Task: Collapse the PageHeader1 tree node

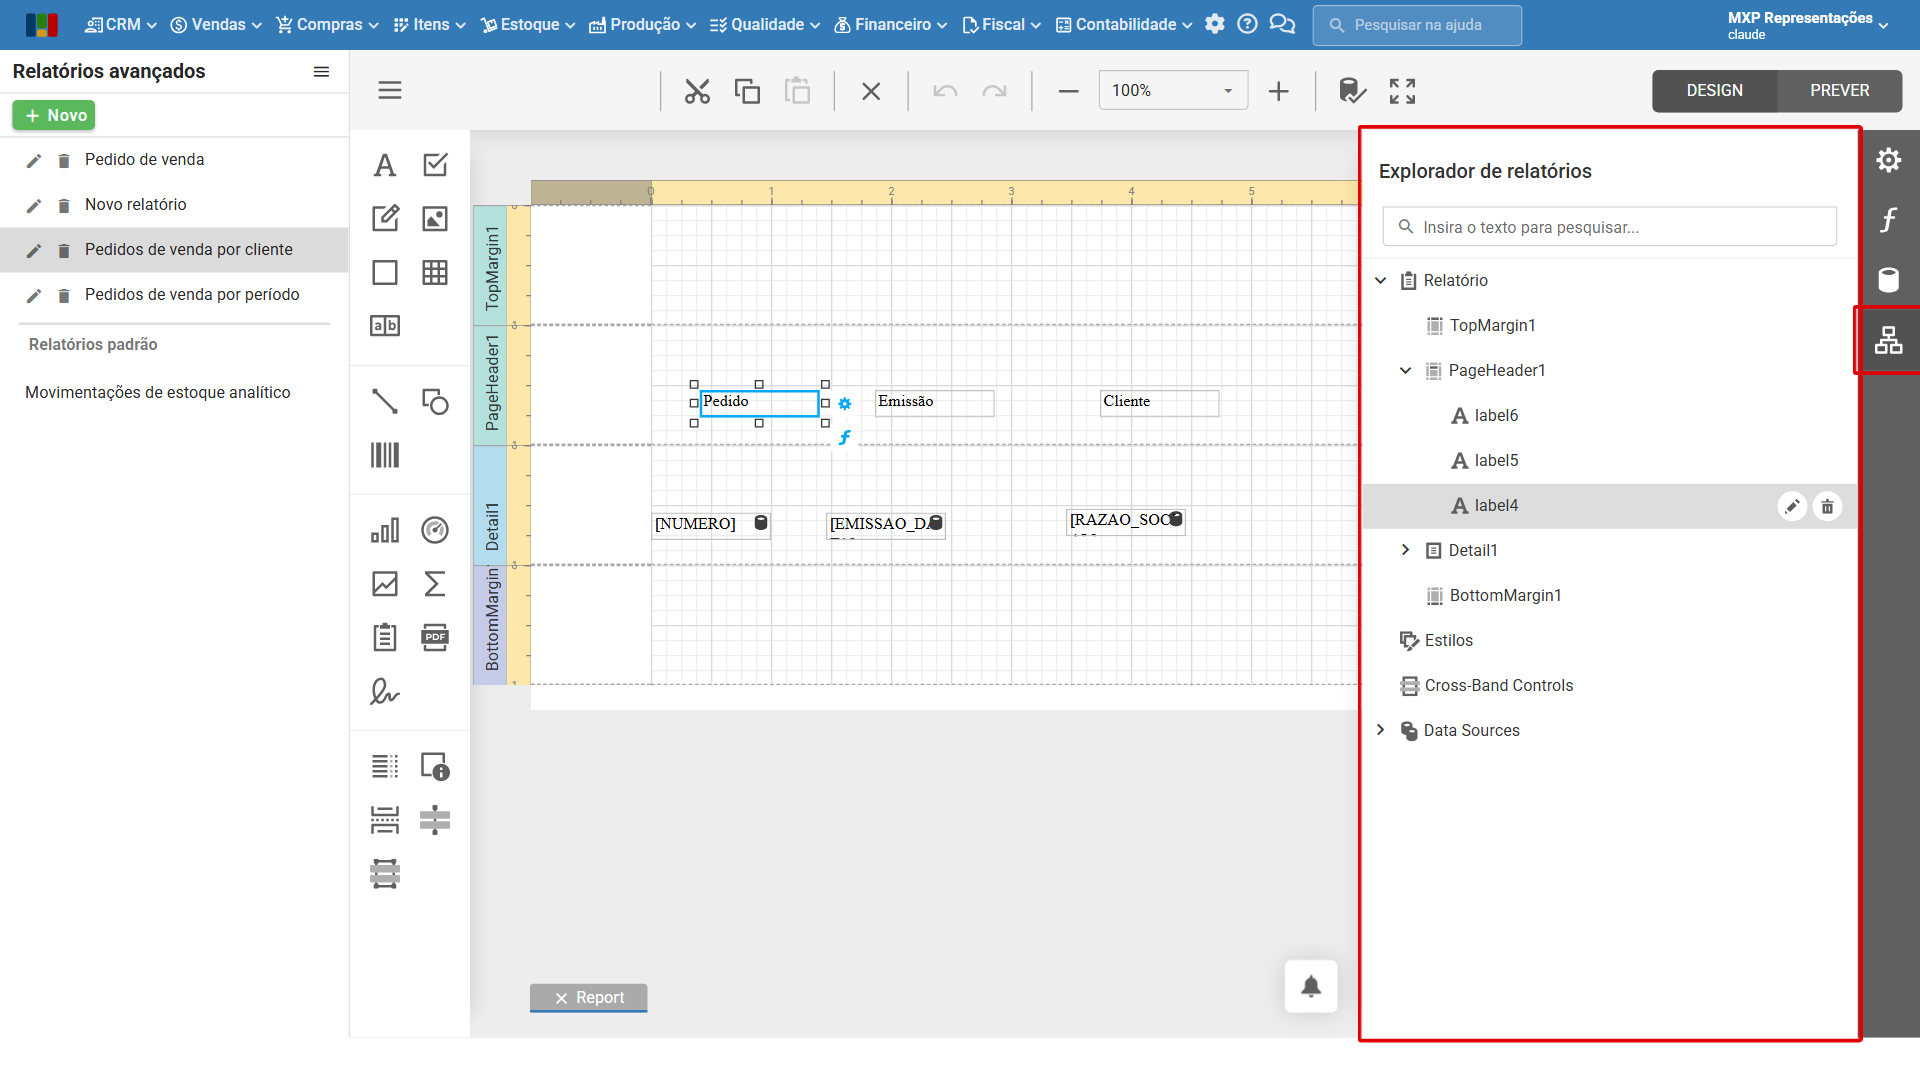Action: [1405, 370]
